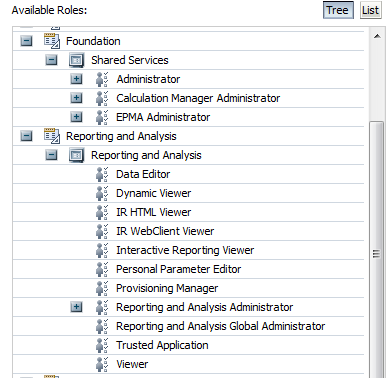Expand the EPMA Administrator role

click(76, 117)
